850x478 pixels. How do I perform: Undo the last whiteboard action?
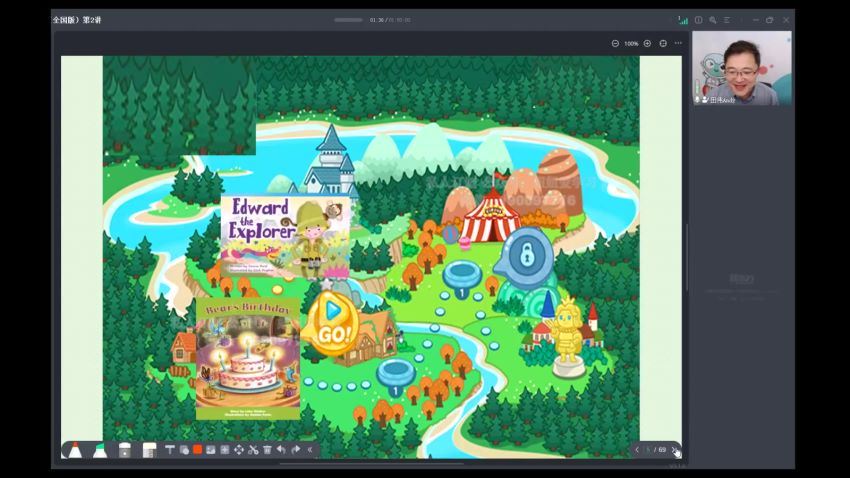pos(281,450)
